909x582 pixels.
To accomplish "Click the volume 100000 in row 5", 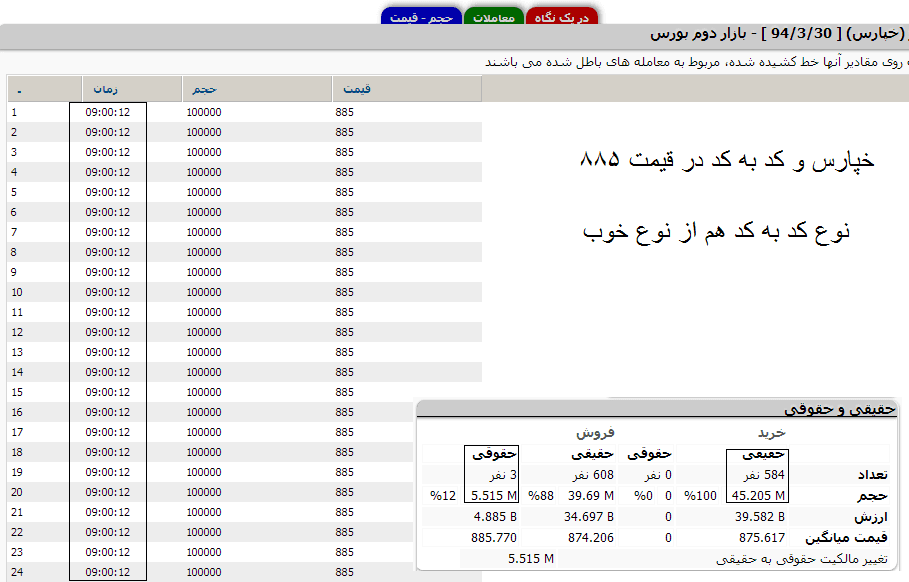I will click(204, 192).
